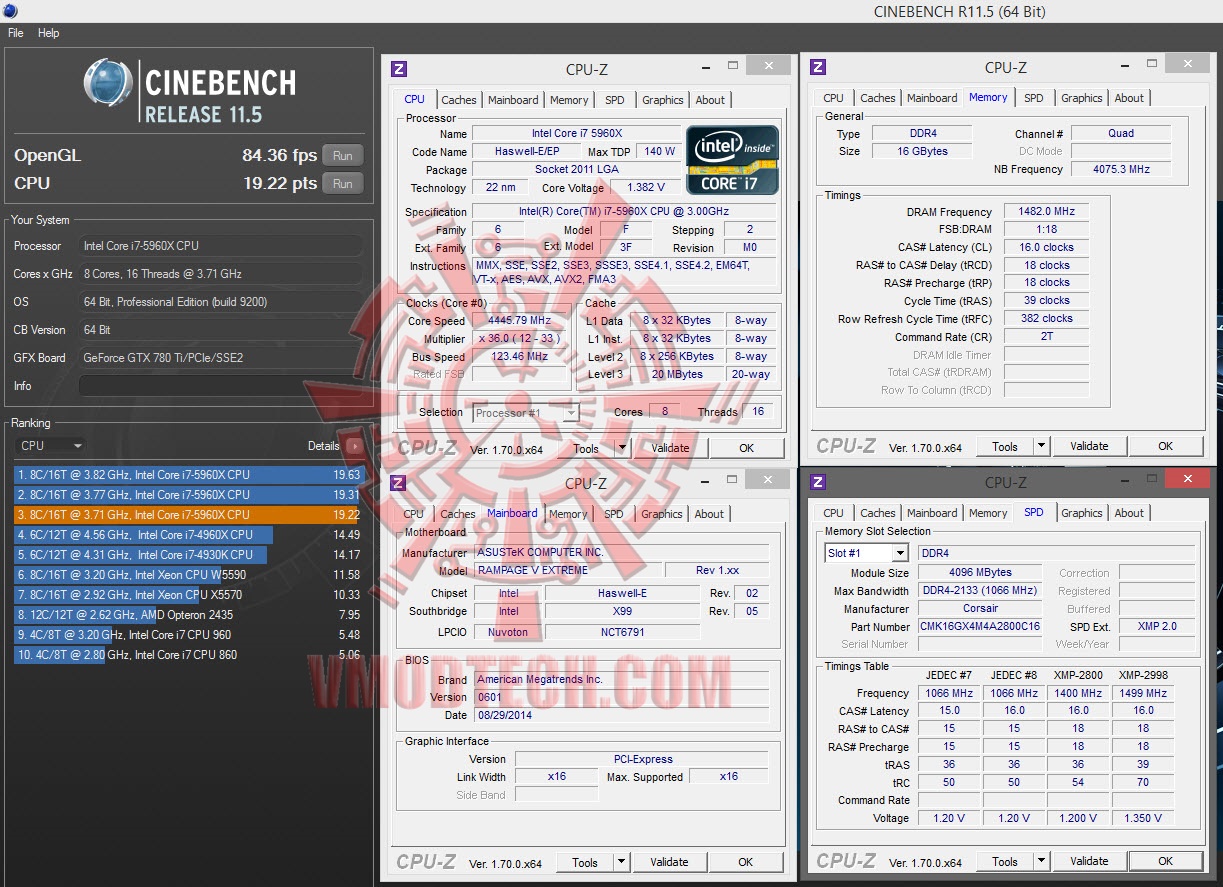1223x887 pixels.
Task: Select ranking entry Core i7-4960X at 4.56 GHz
Action: (x=188, y=535)
